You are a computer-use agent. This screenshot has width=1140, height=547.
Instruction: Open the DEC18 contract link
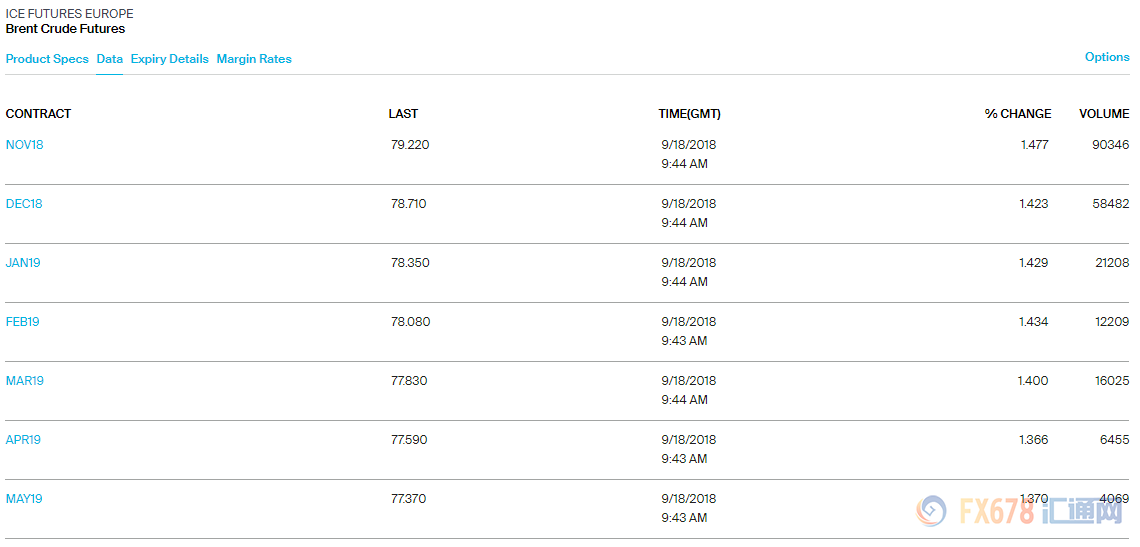[x=24, y=204]
